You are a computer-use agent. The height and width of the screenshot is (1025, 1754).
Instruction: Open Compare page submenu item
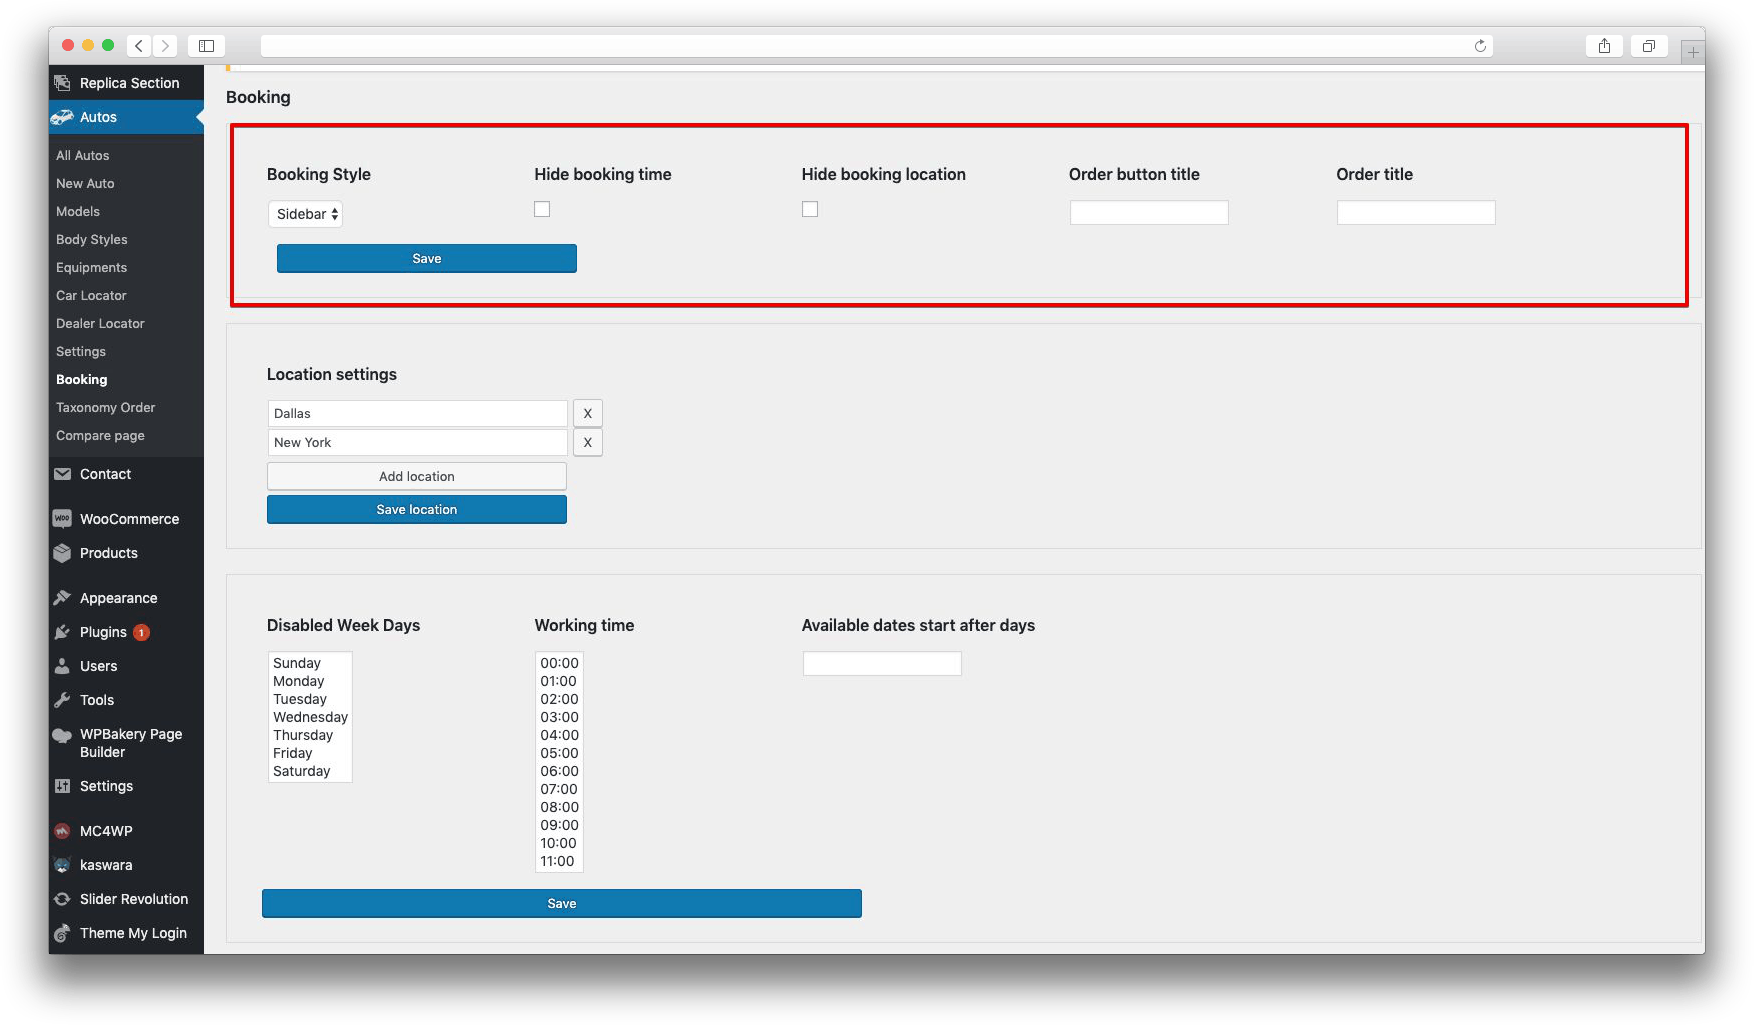coord(100,435)
